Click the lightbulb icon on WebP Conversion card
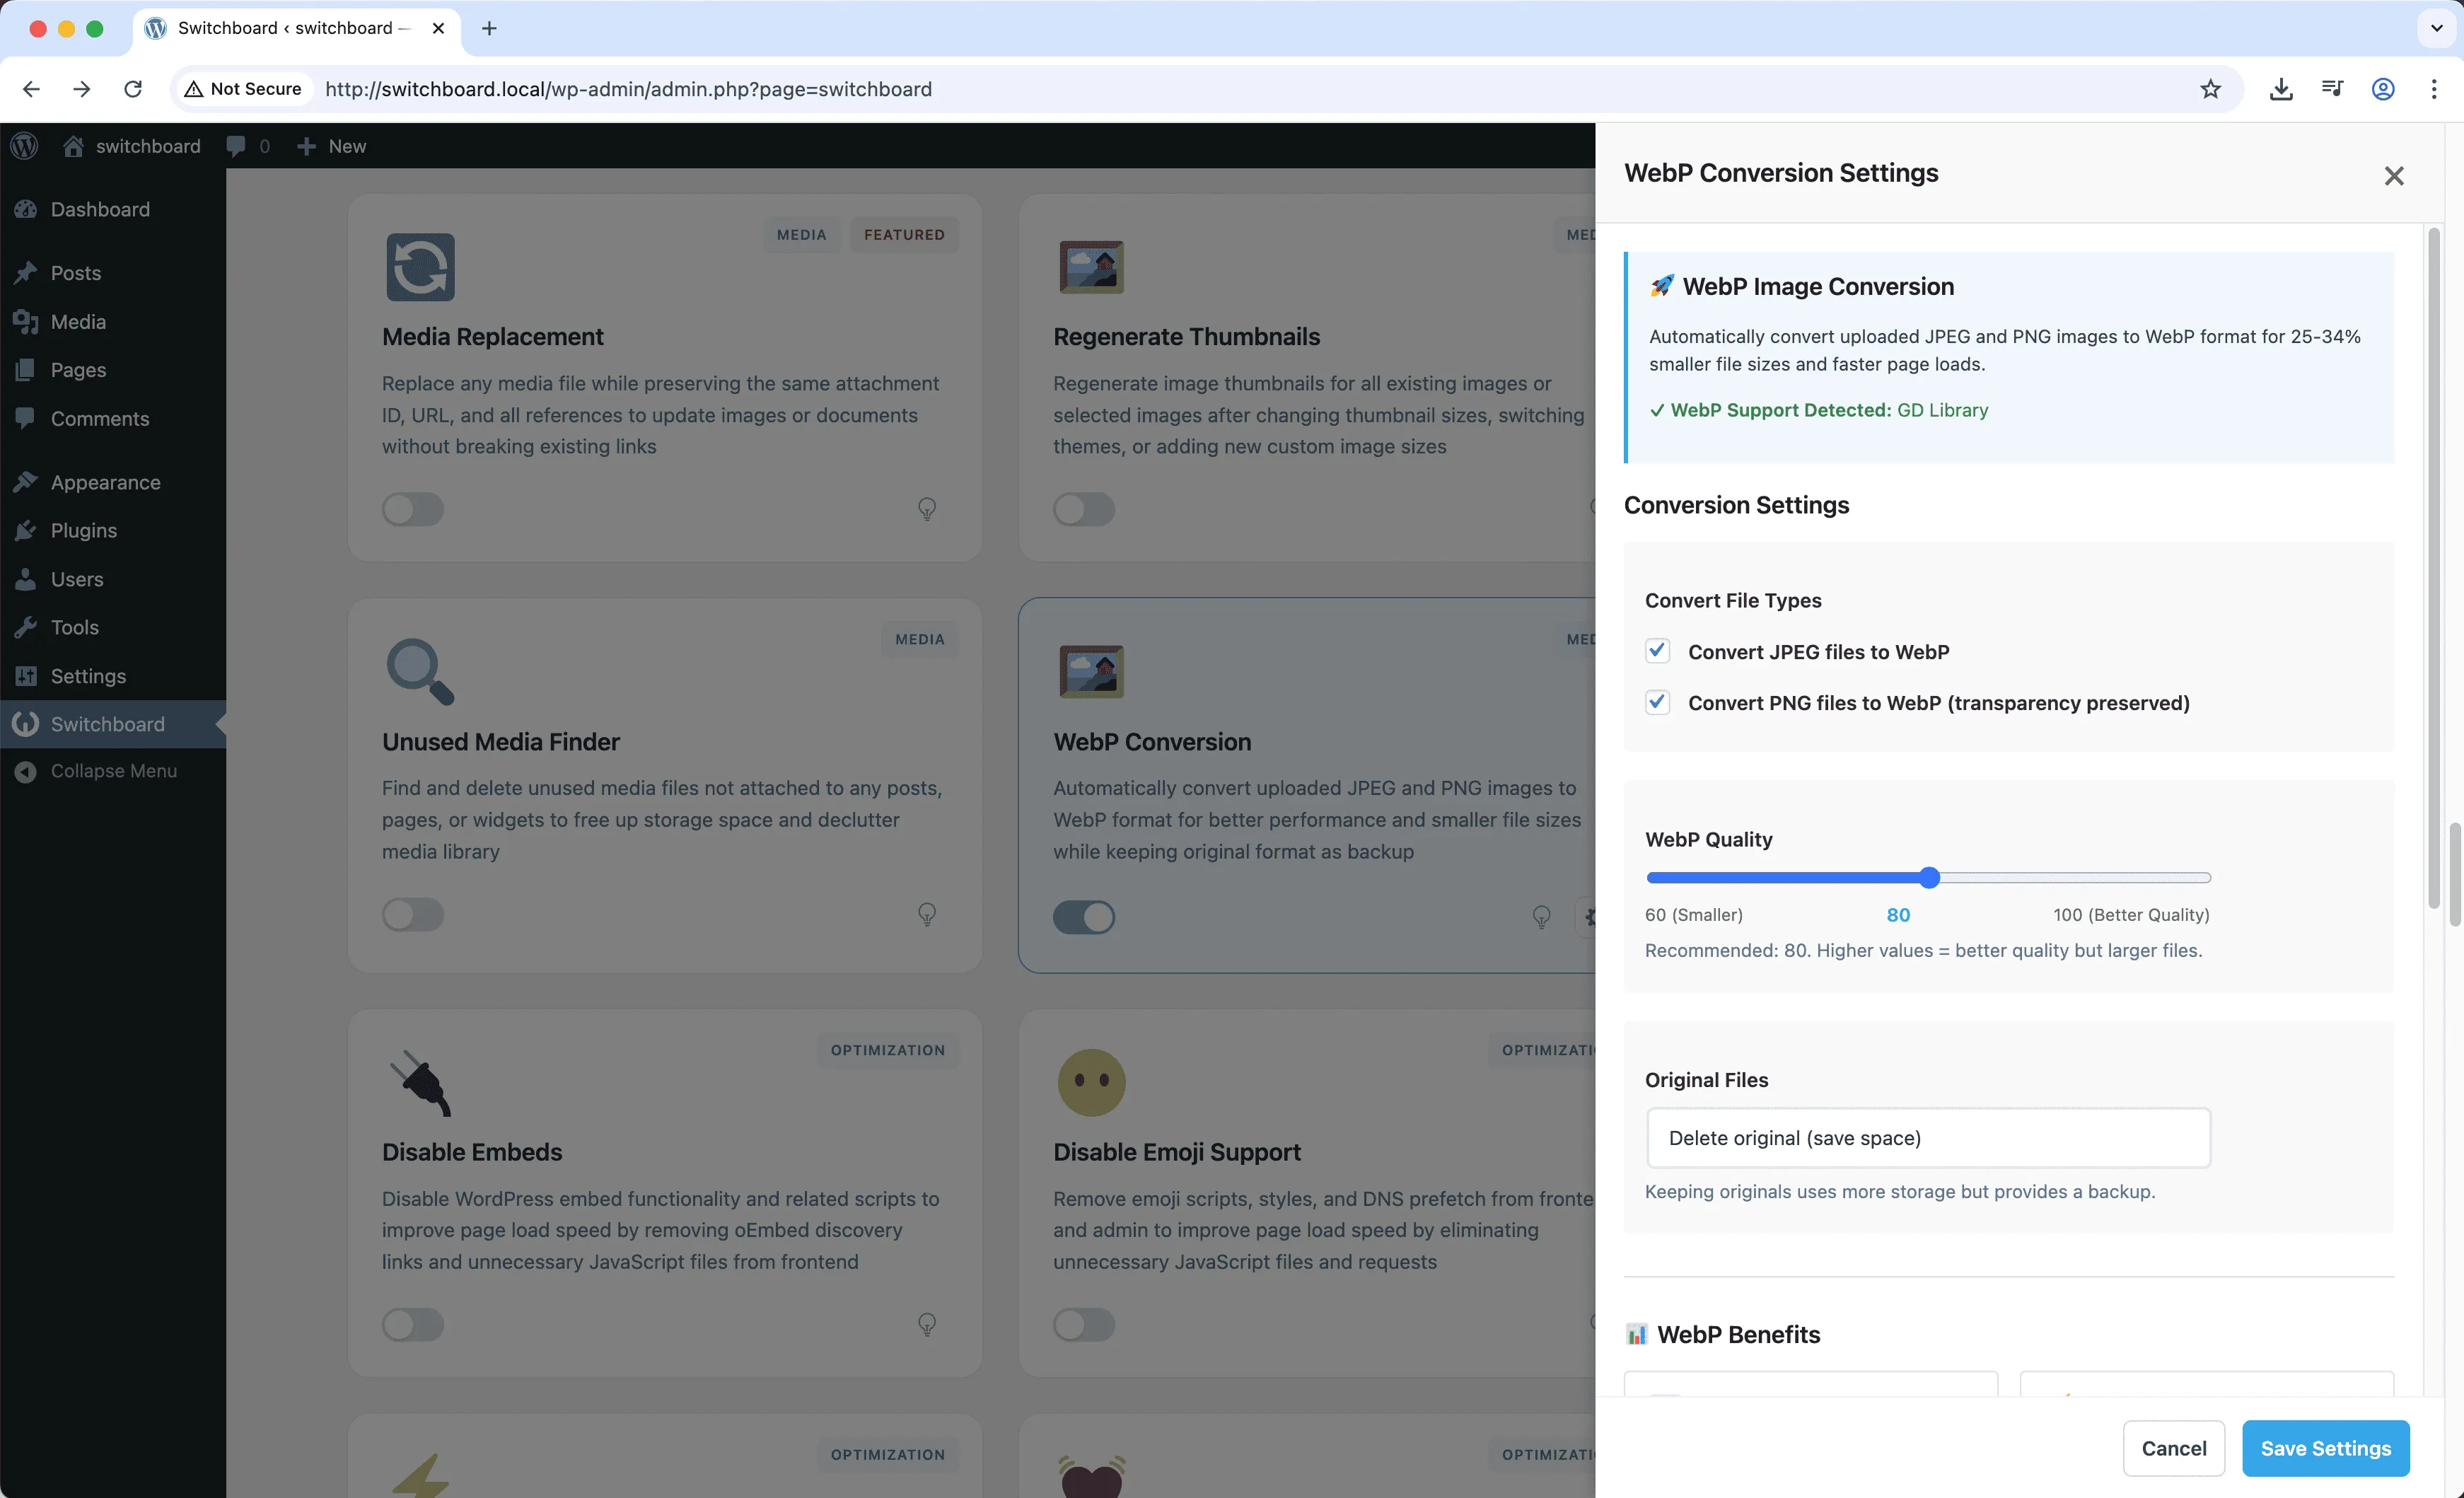Viewport: 2464px width, 1498px height. coord(1541,916)
